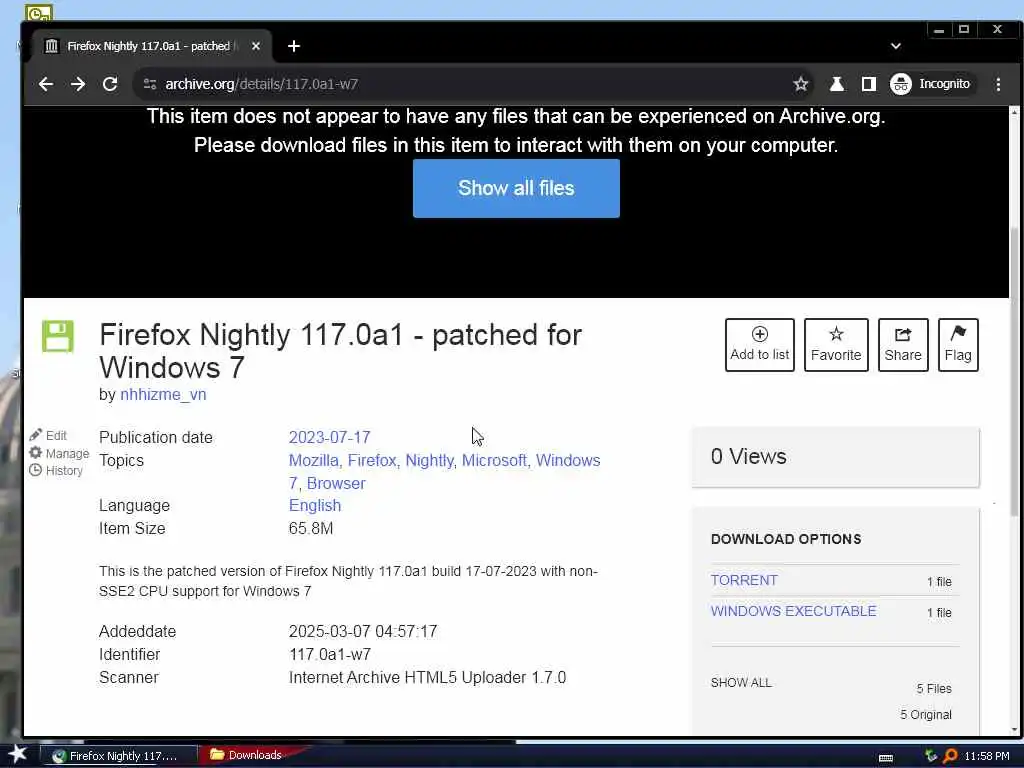Viewport: 1024px width, 768px height.
Task: Click the scrollbar up arrow
Action: 1014,113
